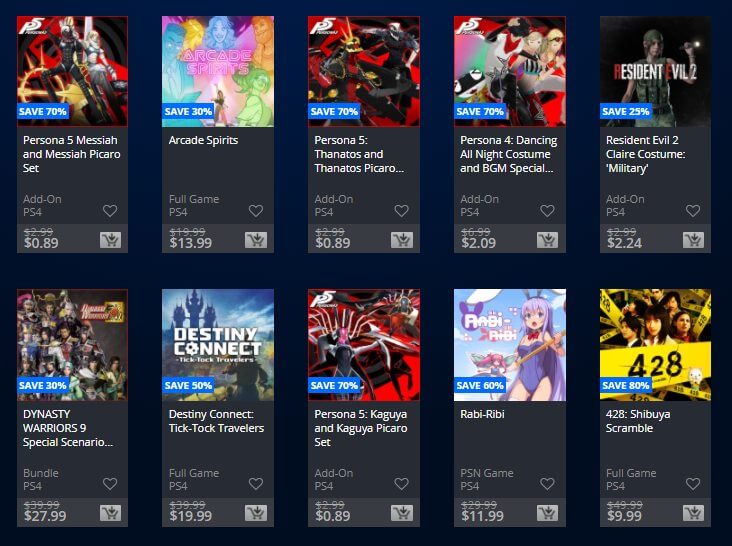The image size is (732, 546).
Task: Add Persona 5 Messiah set to cart
Action: pos(110,240)
